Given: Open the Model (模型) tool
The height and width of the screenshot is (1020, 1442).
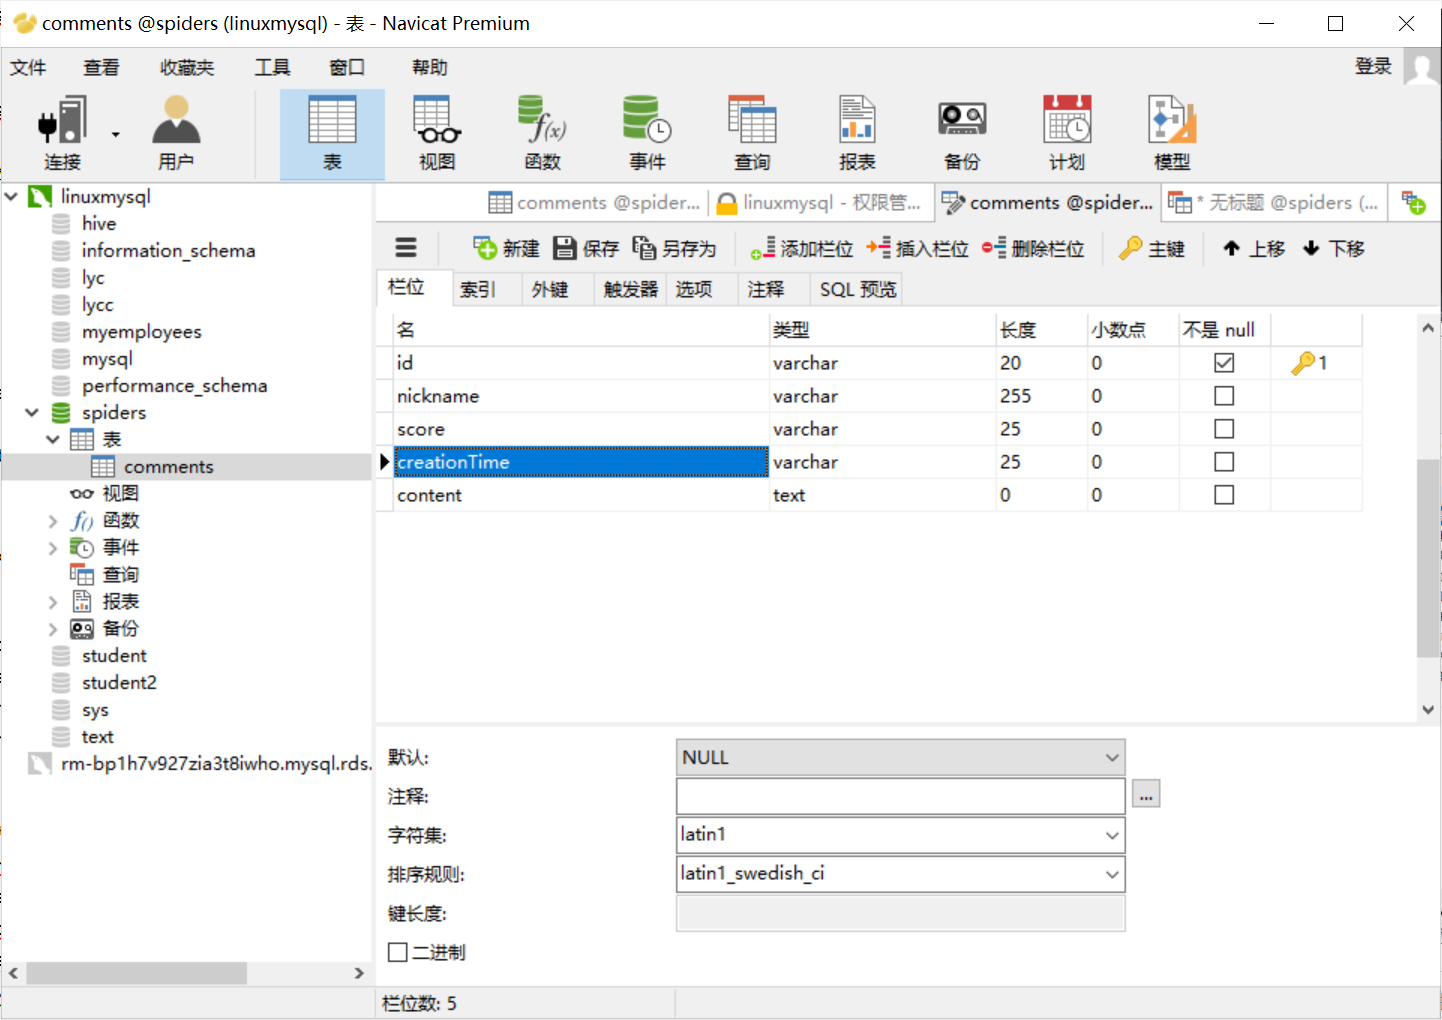Looking at the screenshot, I should (1172, 134).
